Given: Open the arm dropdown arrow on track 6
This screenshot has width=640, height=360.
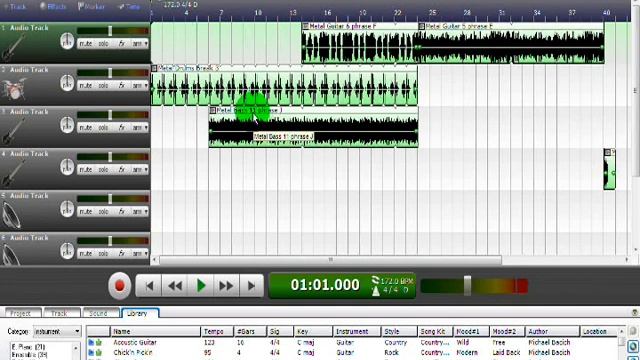Looking at the screenshot, I should 146,253.
